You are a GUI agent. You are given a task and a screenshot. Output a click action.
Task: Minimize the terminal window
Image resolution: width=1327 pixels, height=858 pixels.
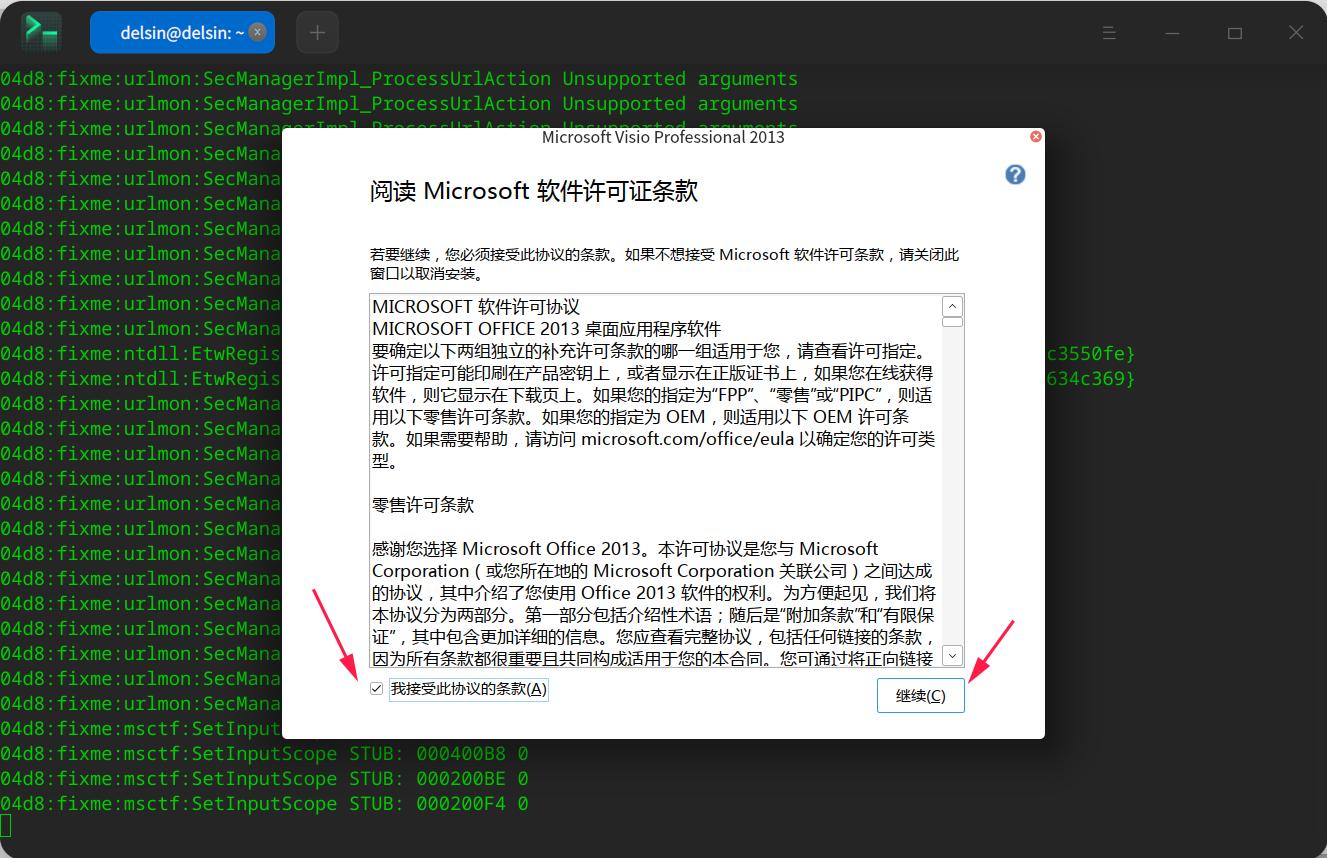[x=1171, y=32]
